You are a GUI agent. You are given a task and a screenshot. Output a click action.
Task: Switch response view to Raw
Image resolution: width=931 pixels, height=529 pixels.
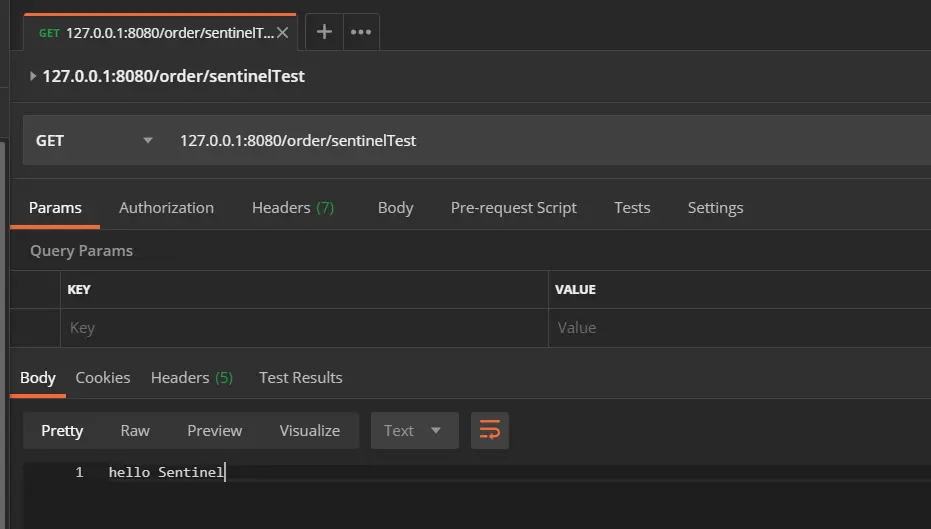click(135, 431)
